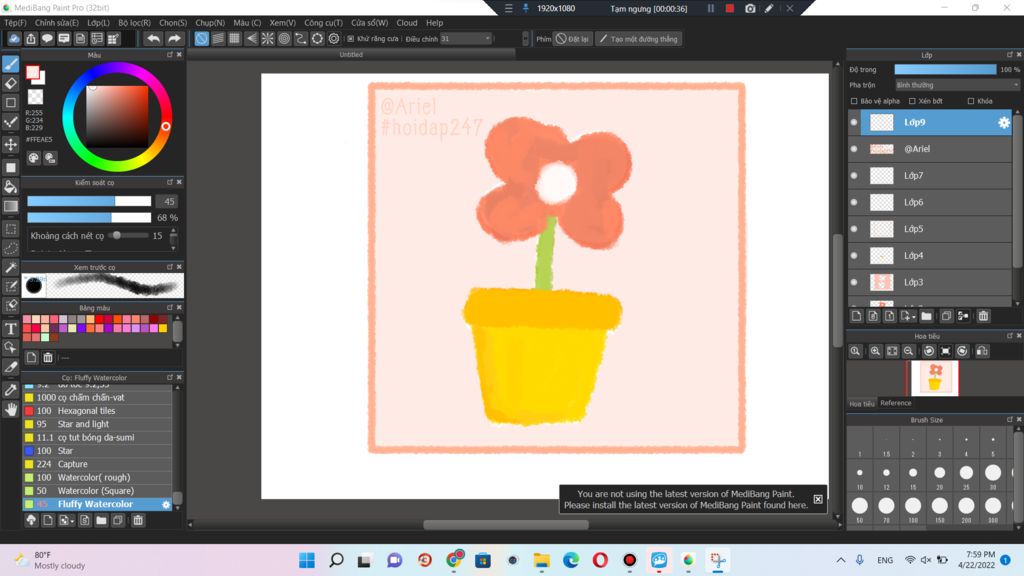Open the Lớp(L) menu
The height and width of the screenshot is (576, 1024).
tap(99, 23)
